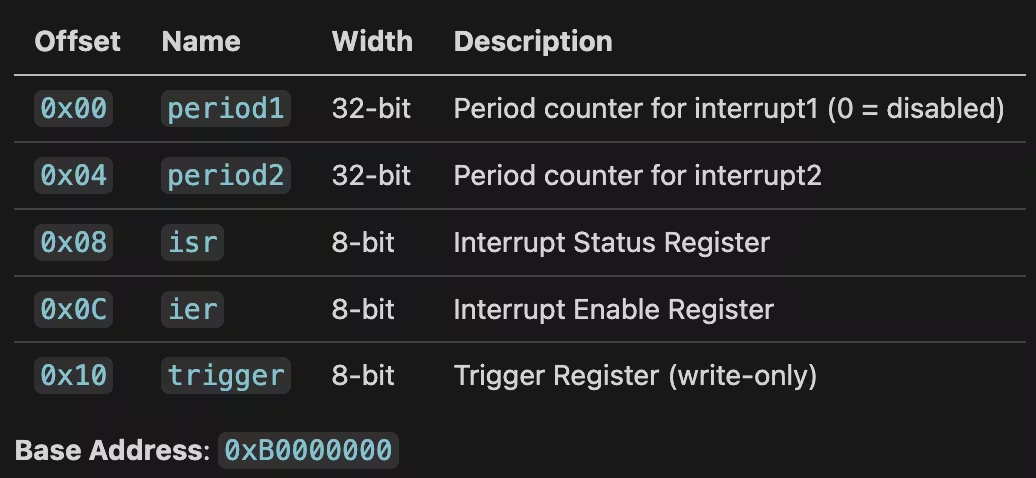This screenshot has width=1036, height=478.
Task: Click the Width column header
Action: click(x=372, y=41)
